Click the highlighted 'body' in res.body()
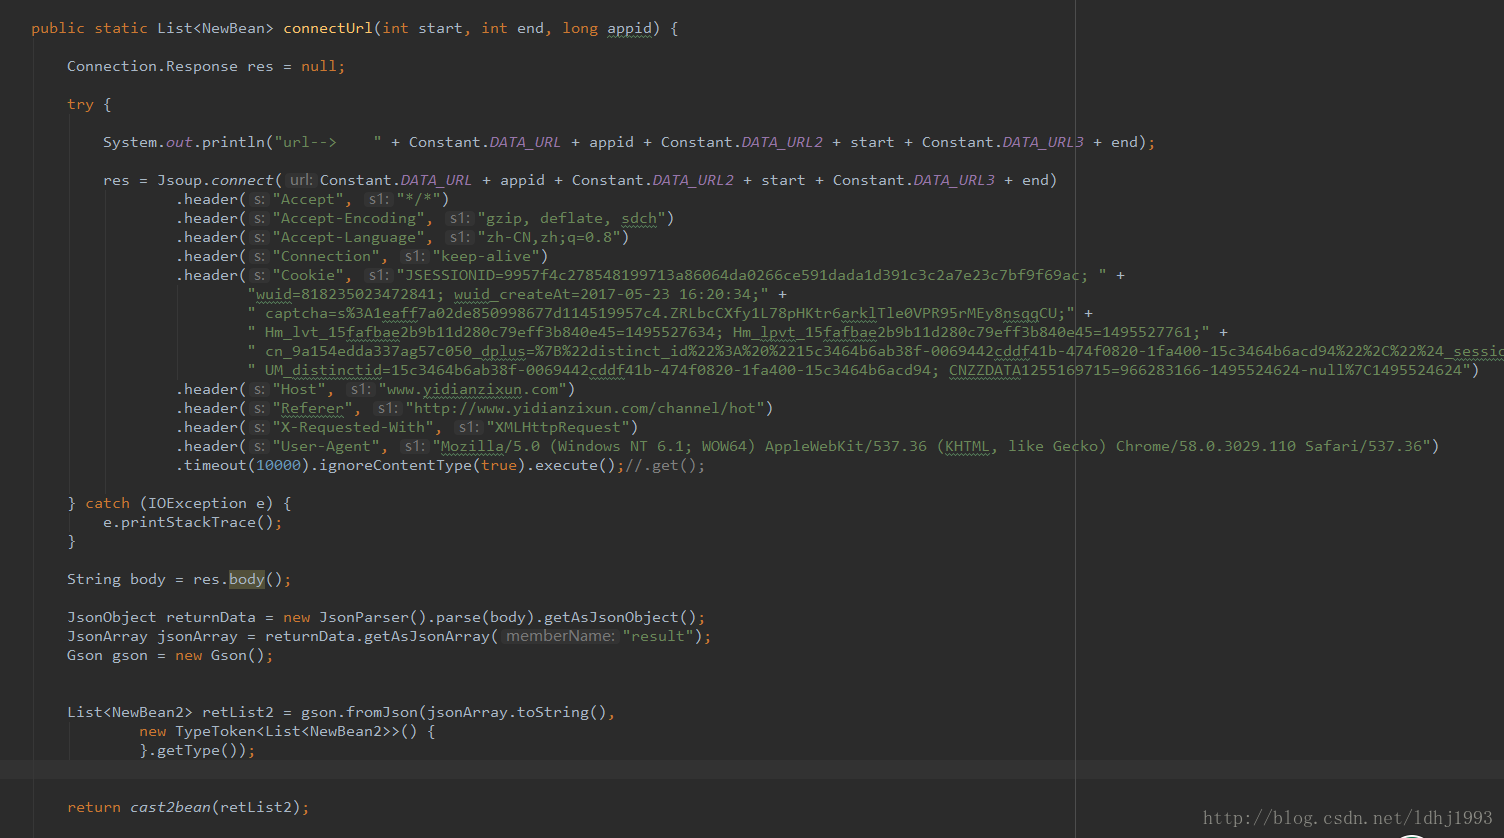1504x838 pixels. coord(247,579)
